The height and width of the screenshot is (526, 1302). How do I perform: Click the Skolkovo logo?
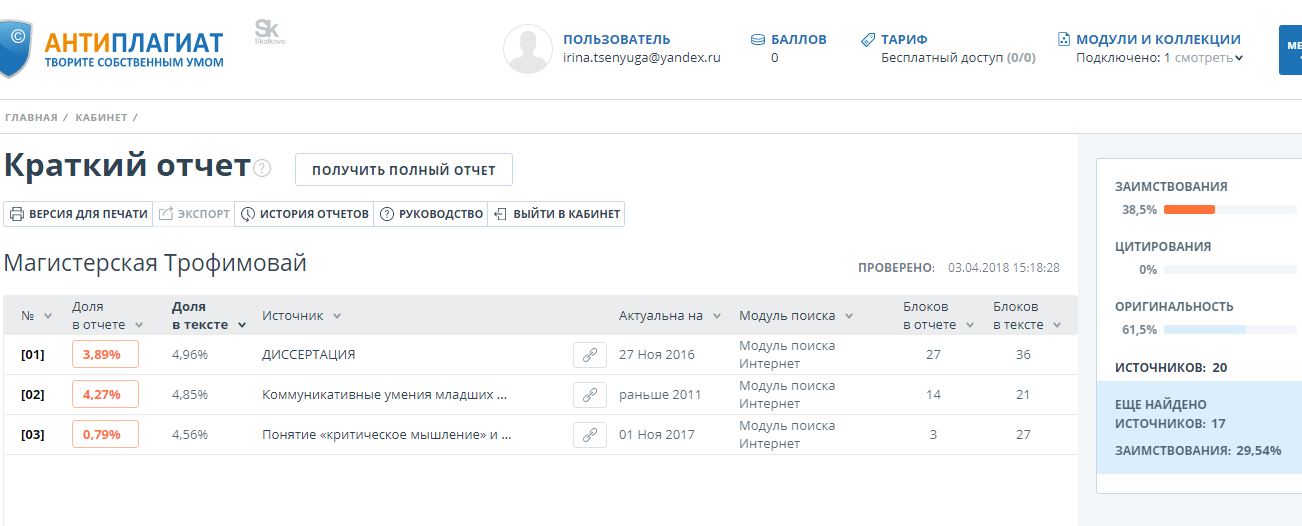pyautogui.click(x=269, y=33)
